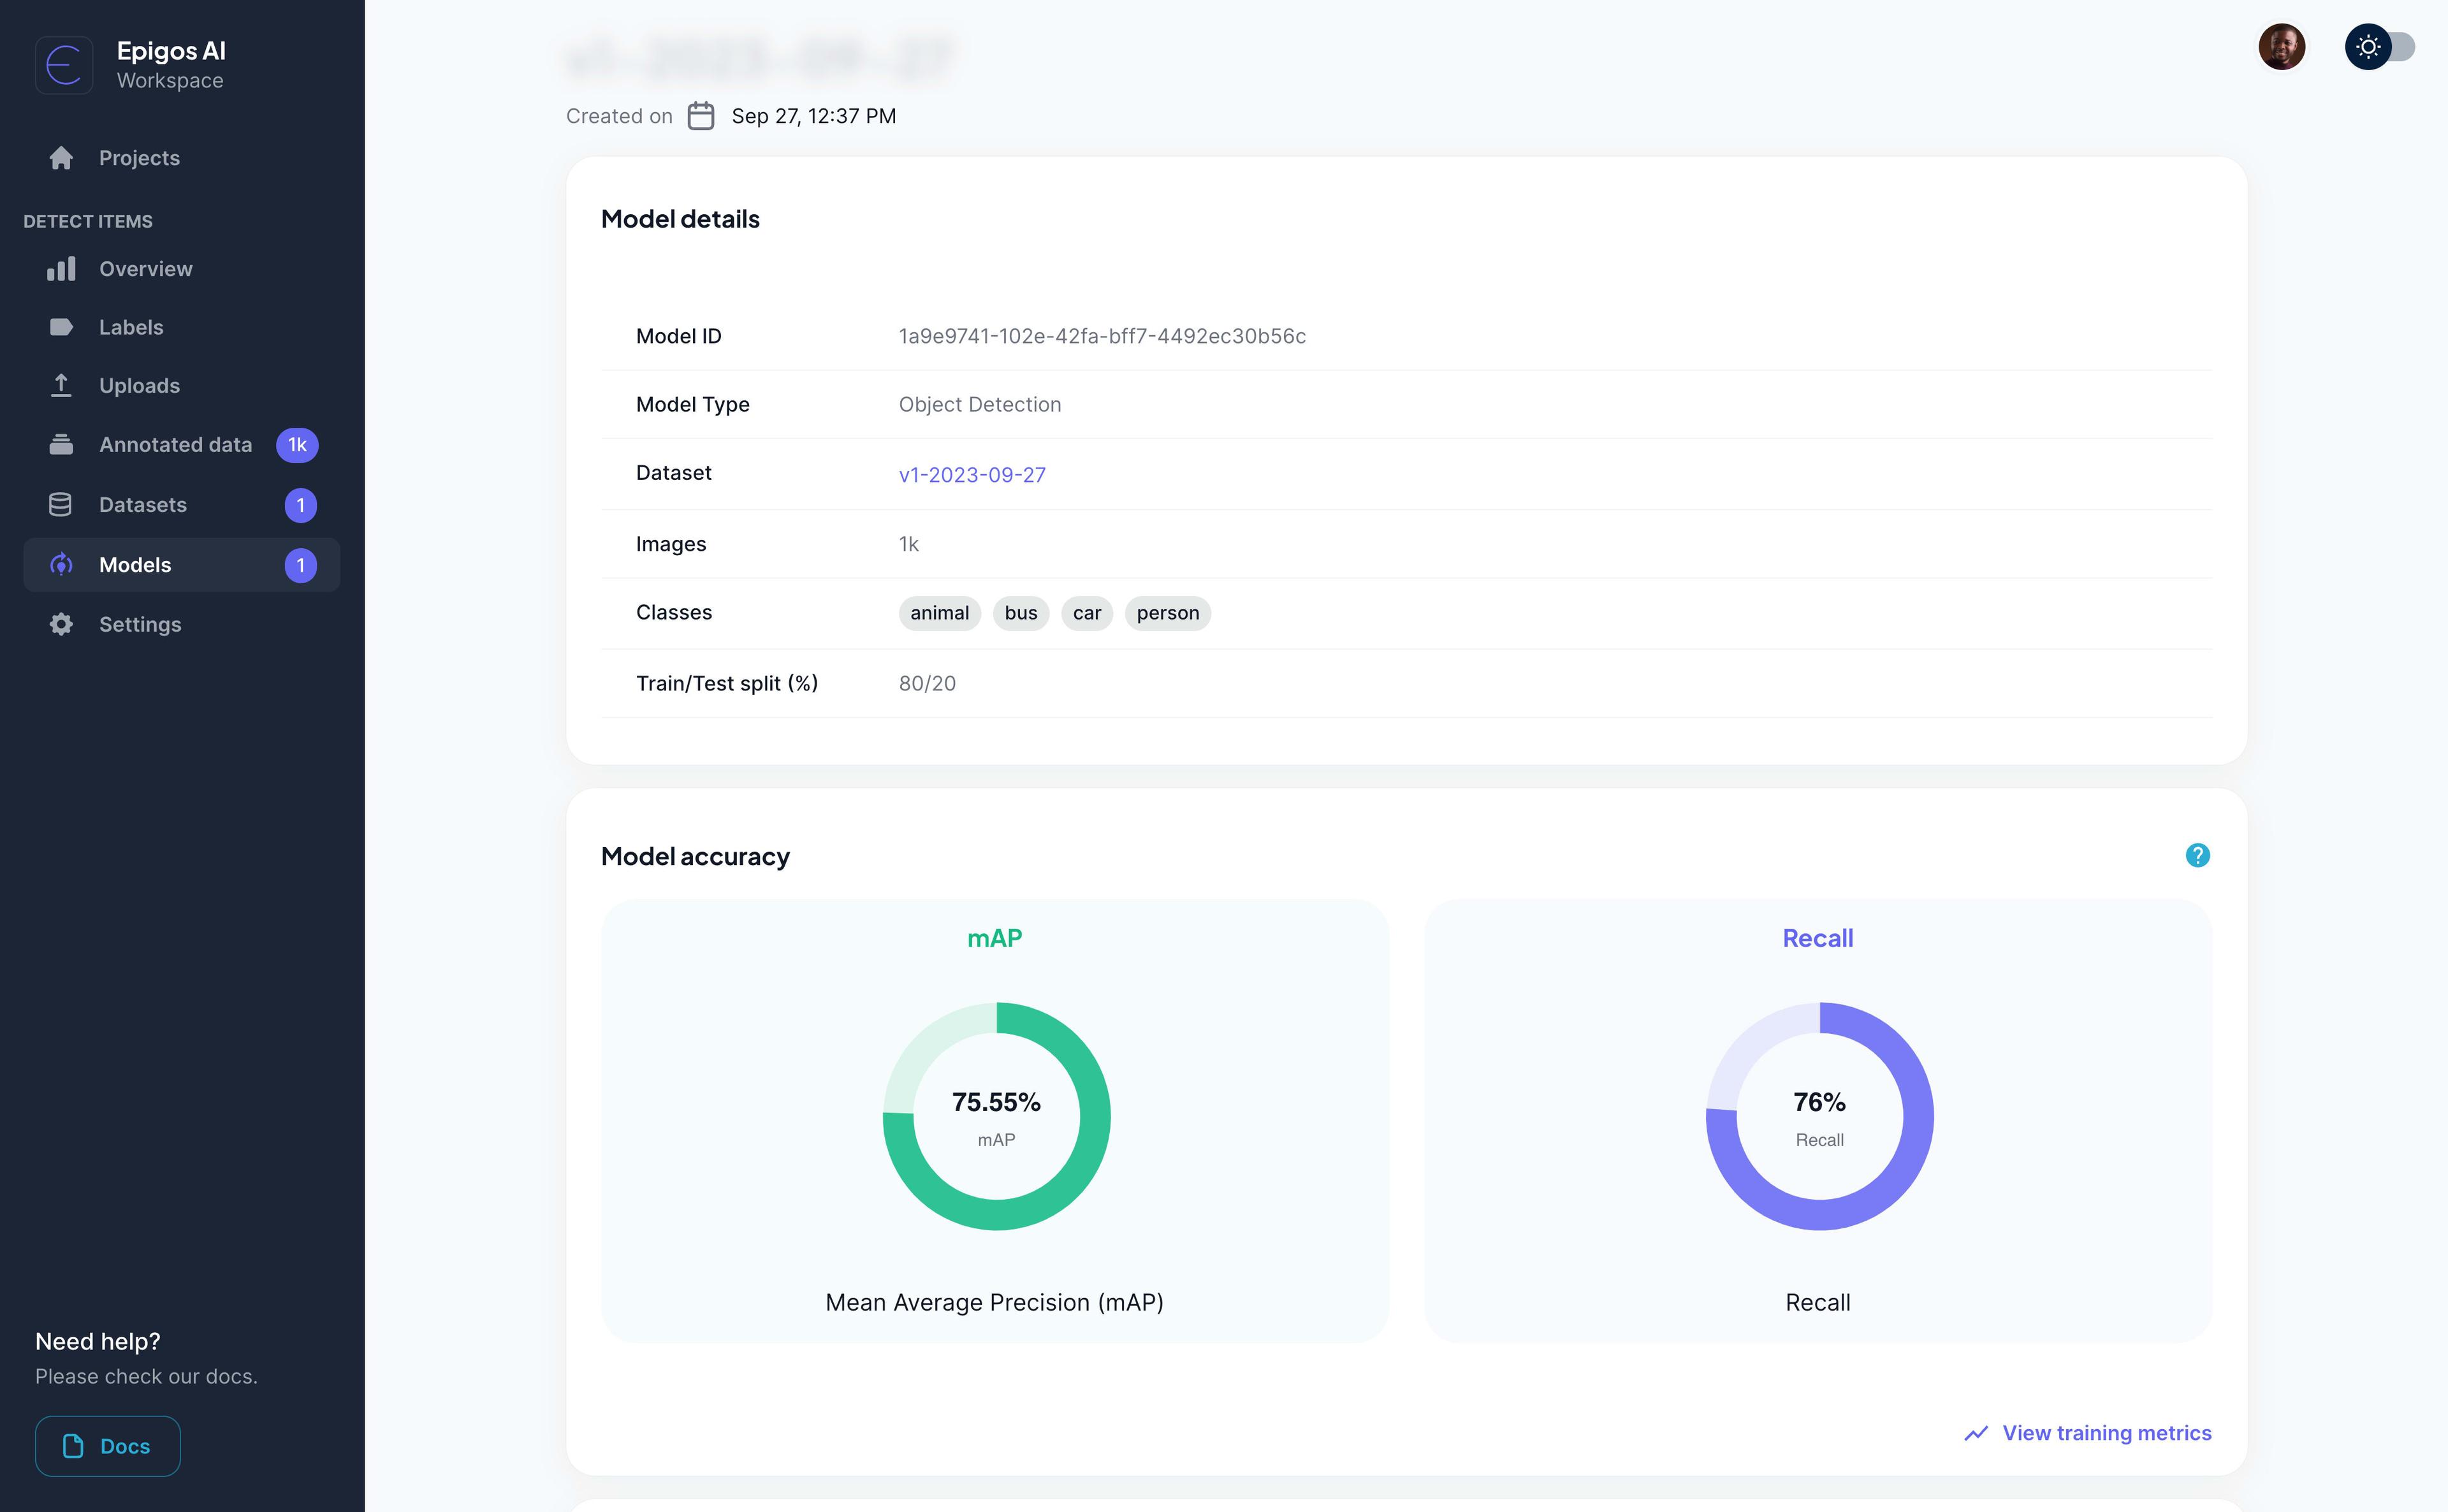
Task: Click the mAP donut chart
Action: (x=996, y=1116)
